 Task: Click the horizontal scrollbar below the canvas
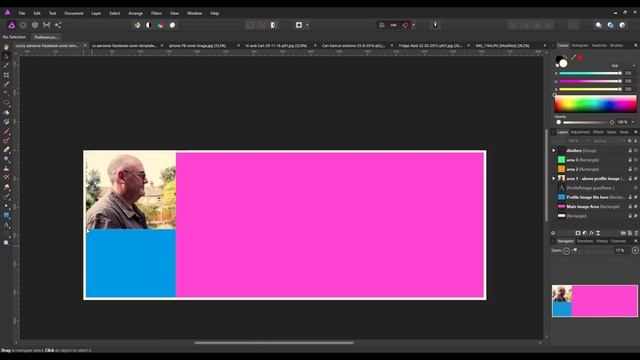click(274, 343)
